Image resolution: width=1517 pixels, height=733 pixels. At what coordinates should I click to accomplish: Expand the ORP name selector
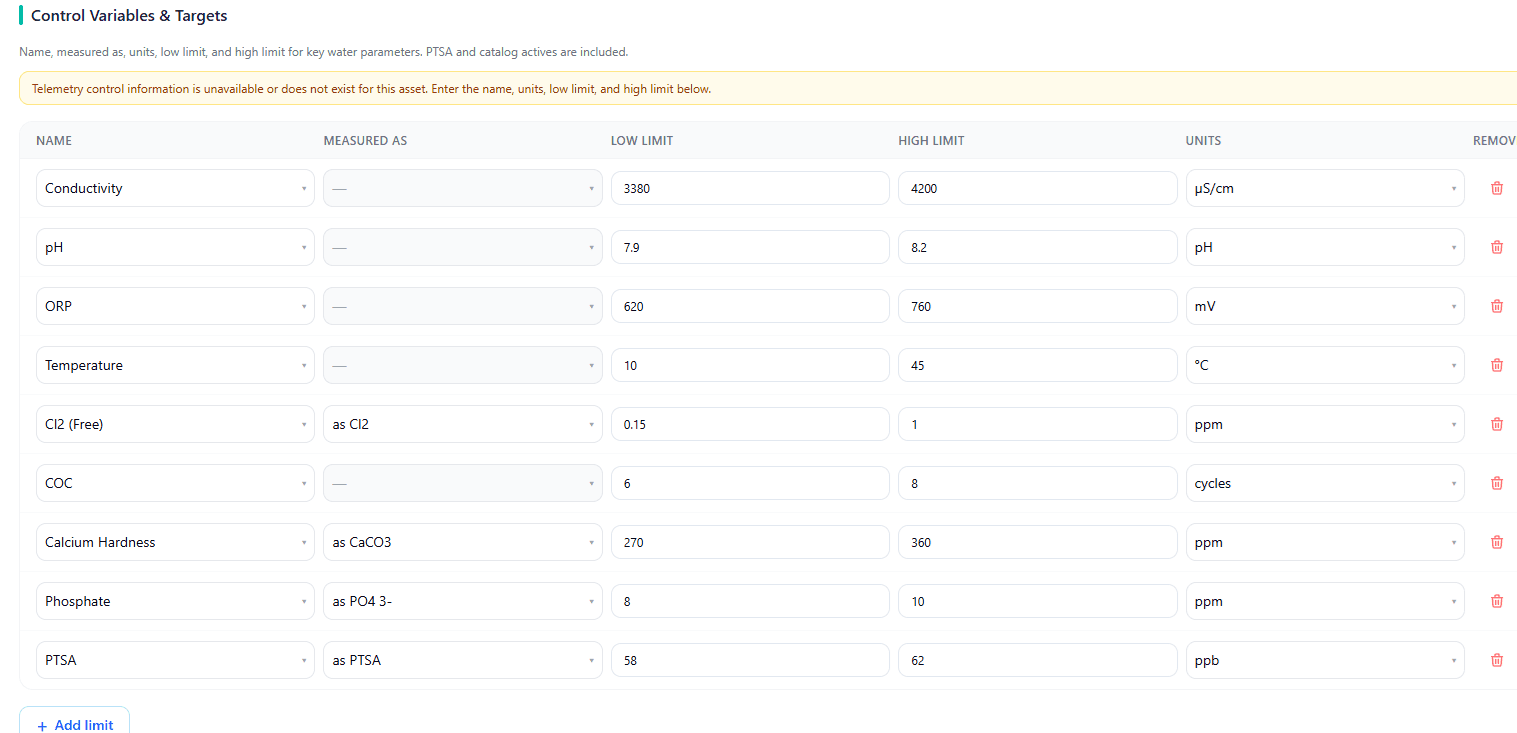point(175,306)
